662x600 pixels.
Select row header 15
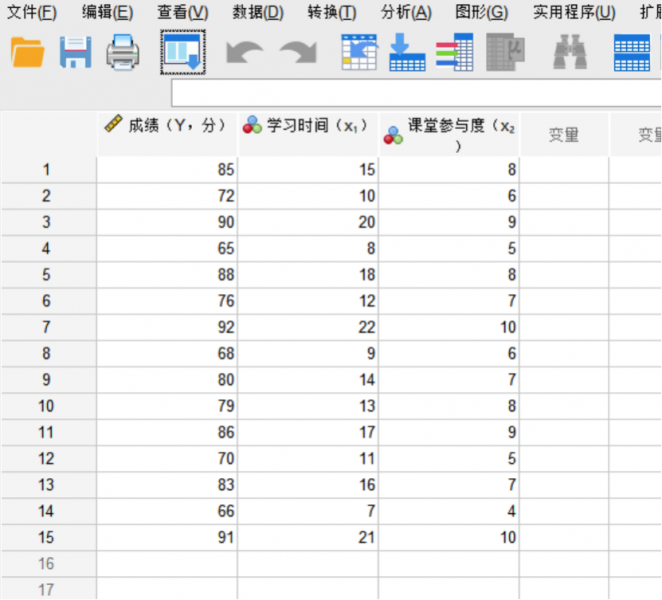tap(49, 538)
